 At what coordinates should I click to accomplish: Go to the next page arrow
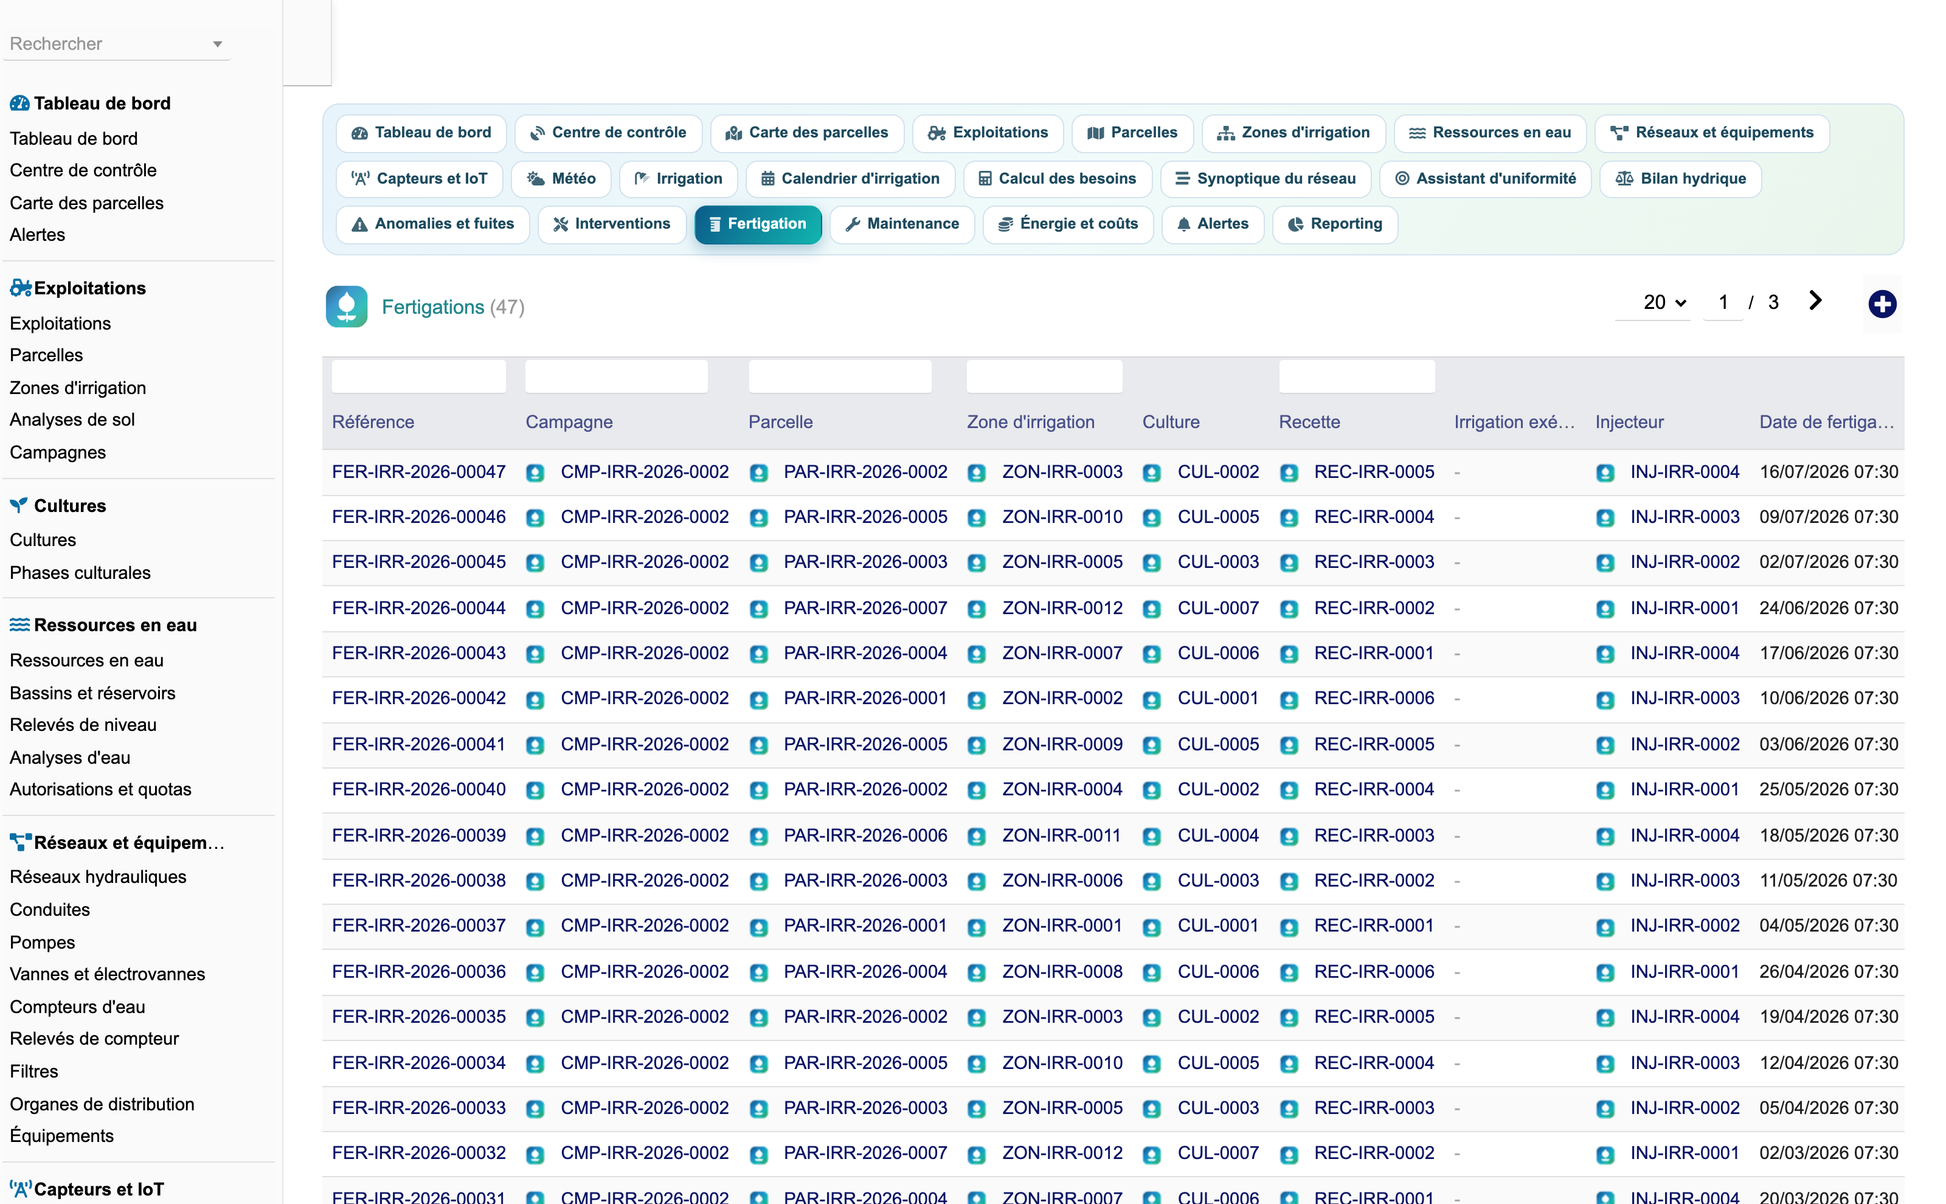pyautogui.click(x=1815, y=301)
